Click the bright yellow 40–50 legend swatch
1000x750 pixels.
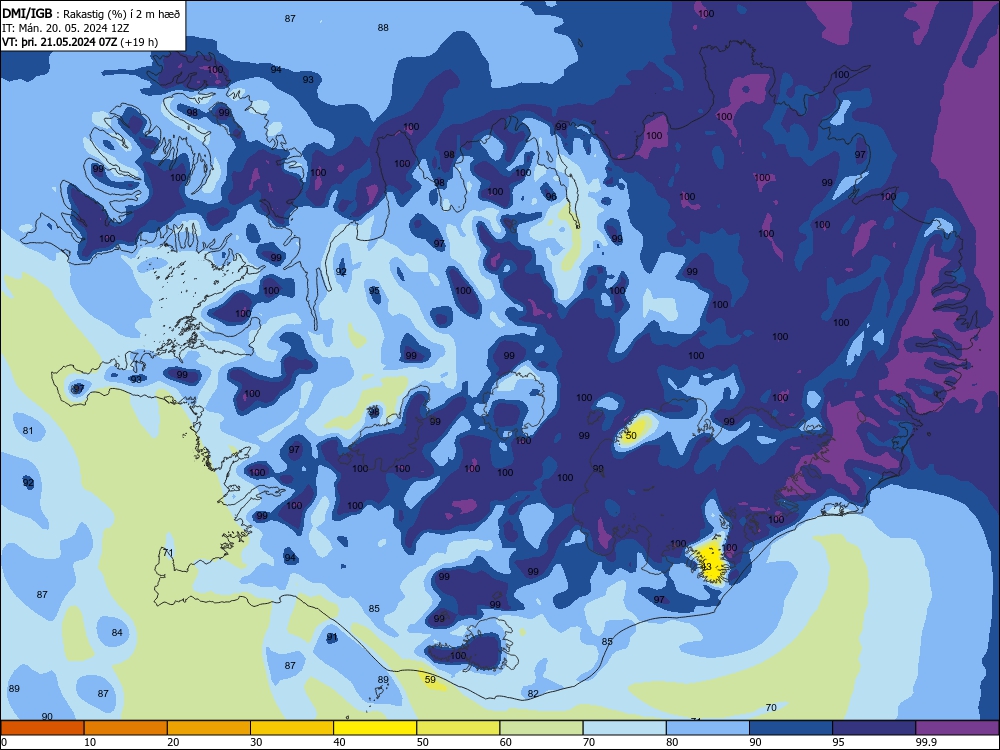[x=375, y=728]
